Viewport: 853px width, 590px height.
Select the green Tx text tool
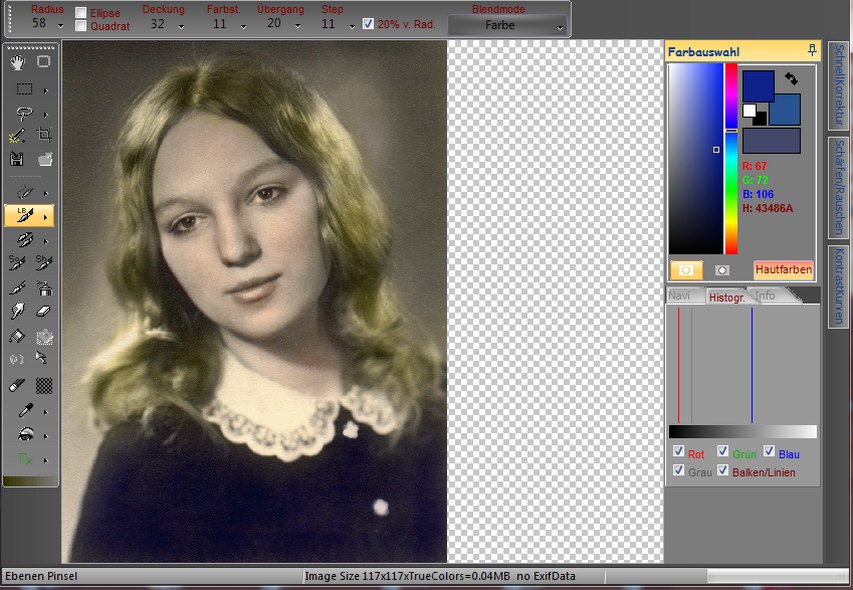(x=25, y=459)
